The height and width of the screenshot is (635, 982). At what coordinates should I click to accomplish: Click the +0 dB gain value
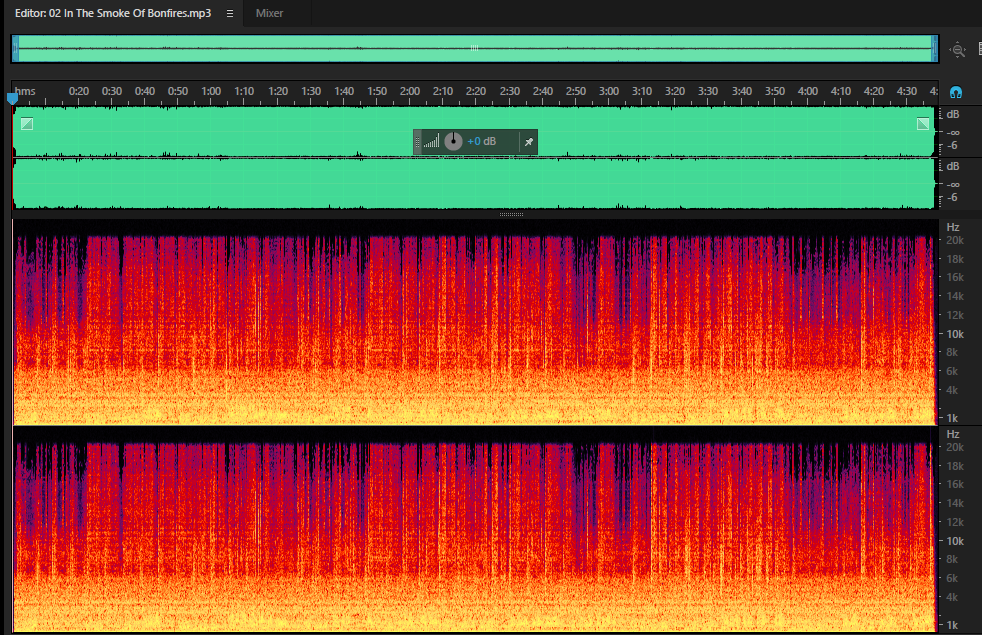click(482, 142)
